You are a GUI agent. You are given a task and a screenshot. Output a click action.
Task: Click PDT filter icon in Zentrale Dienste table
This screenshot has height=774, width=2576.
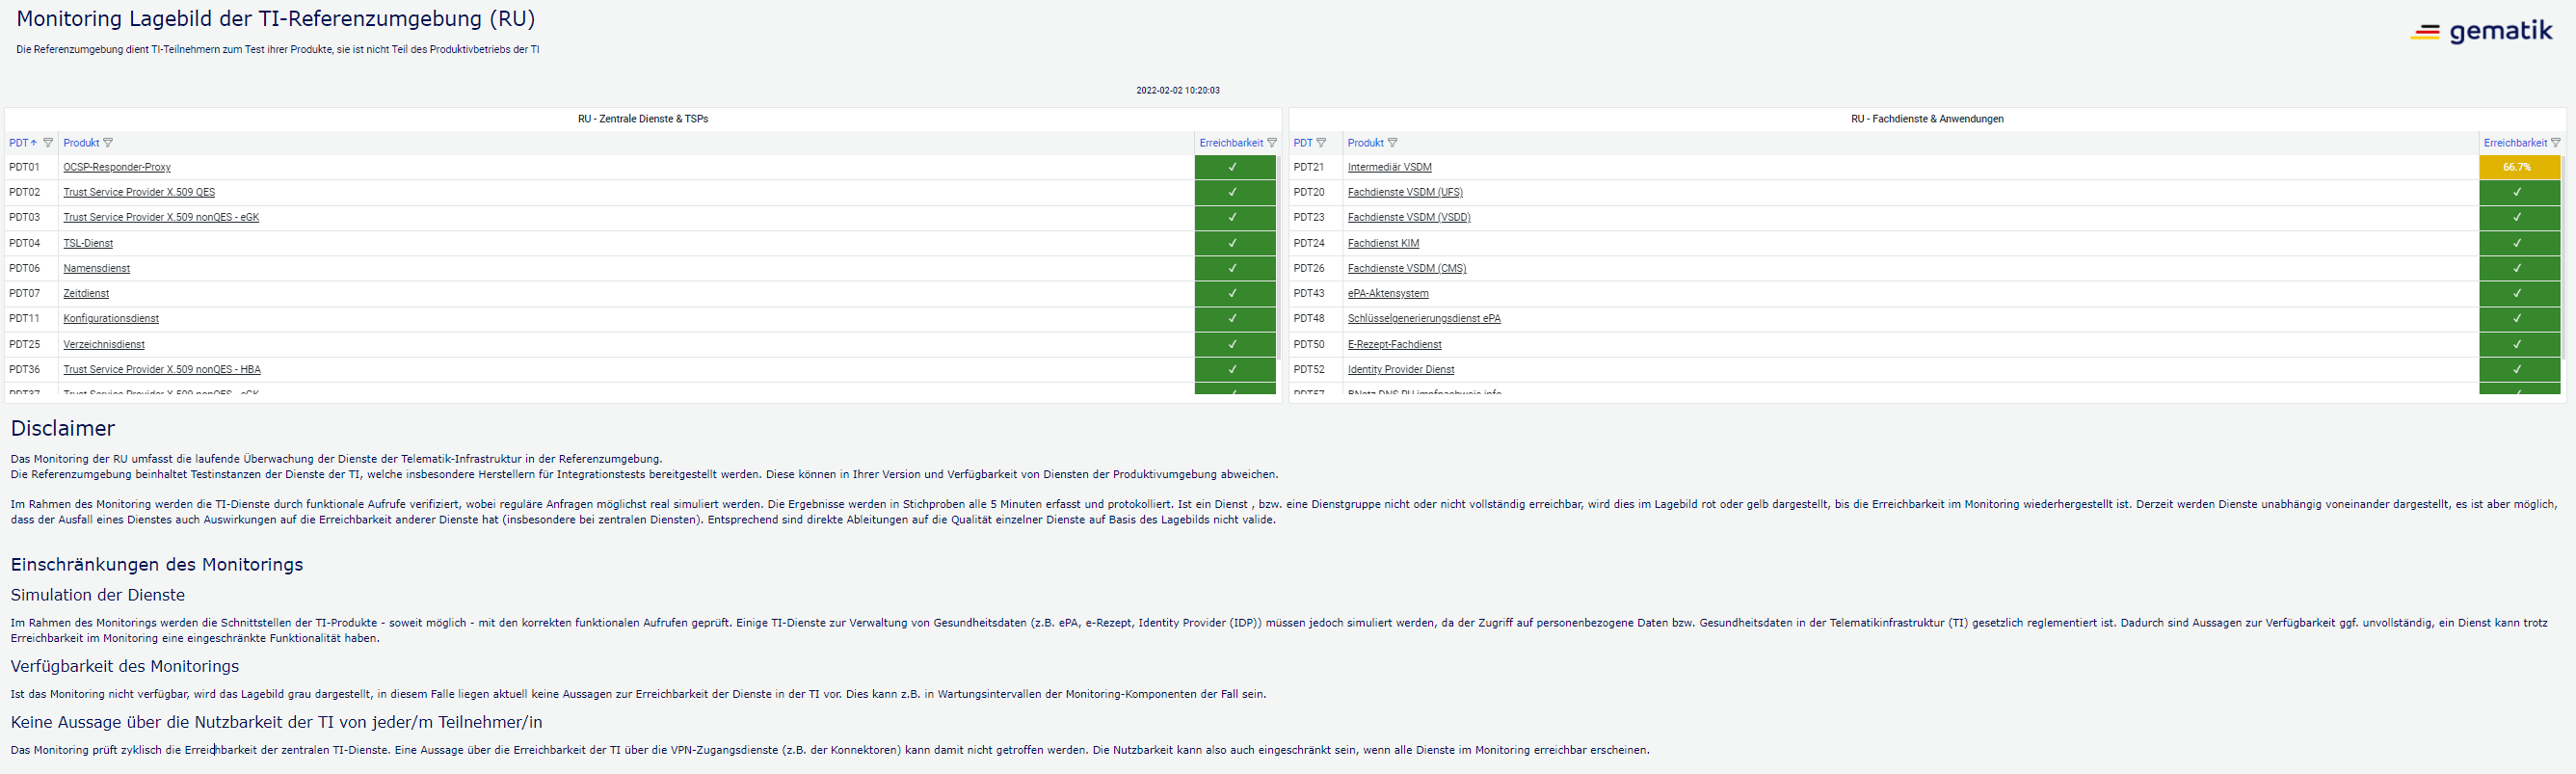coord(48,143)
